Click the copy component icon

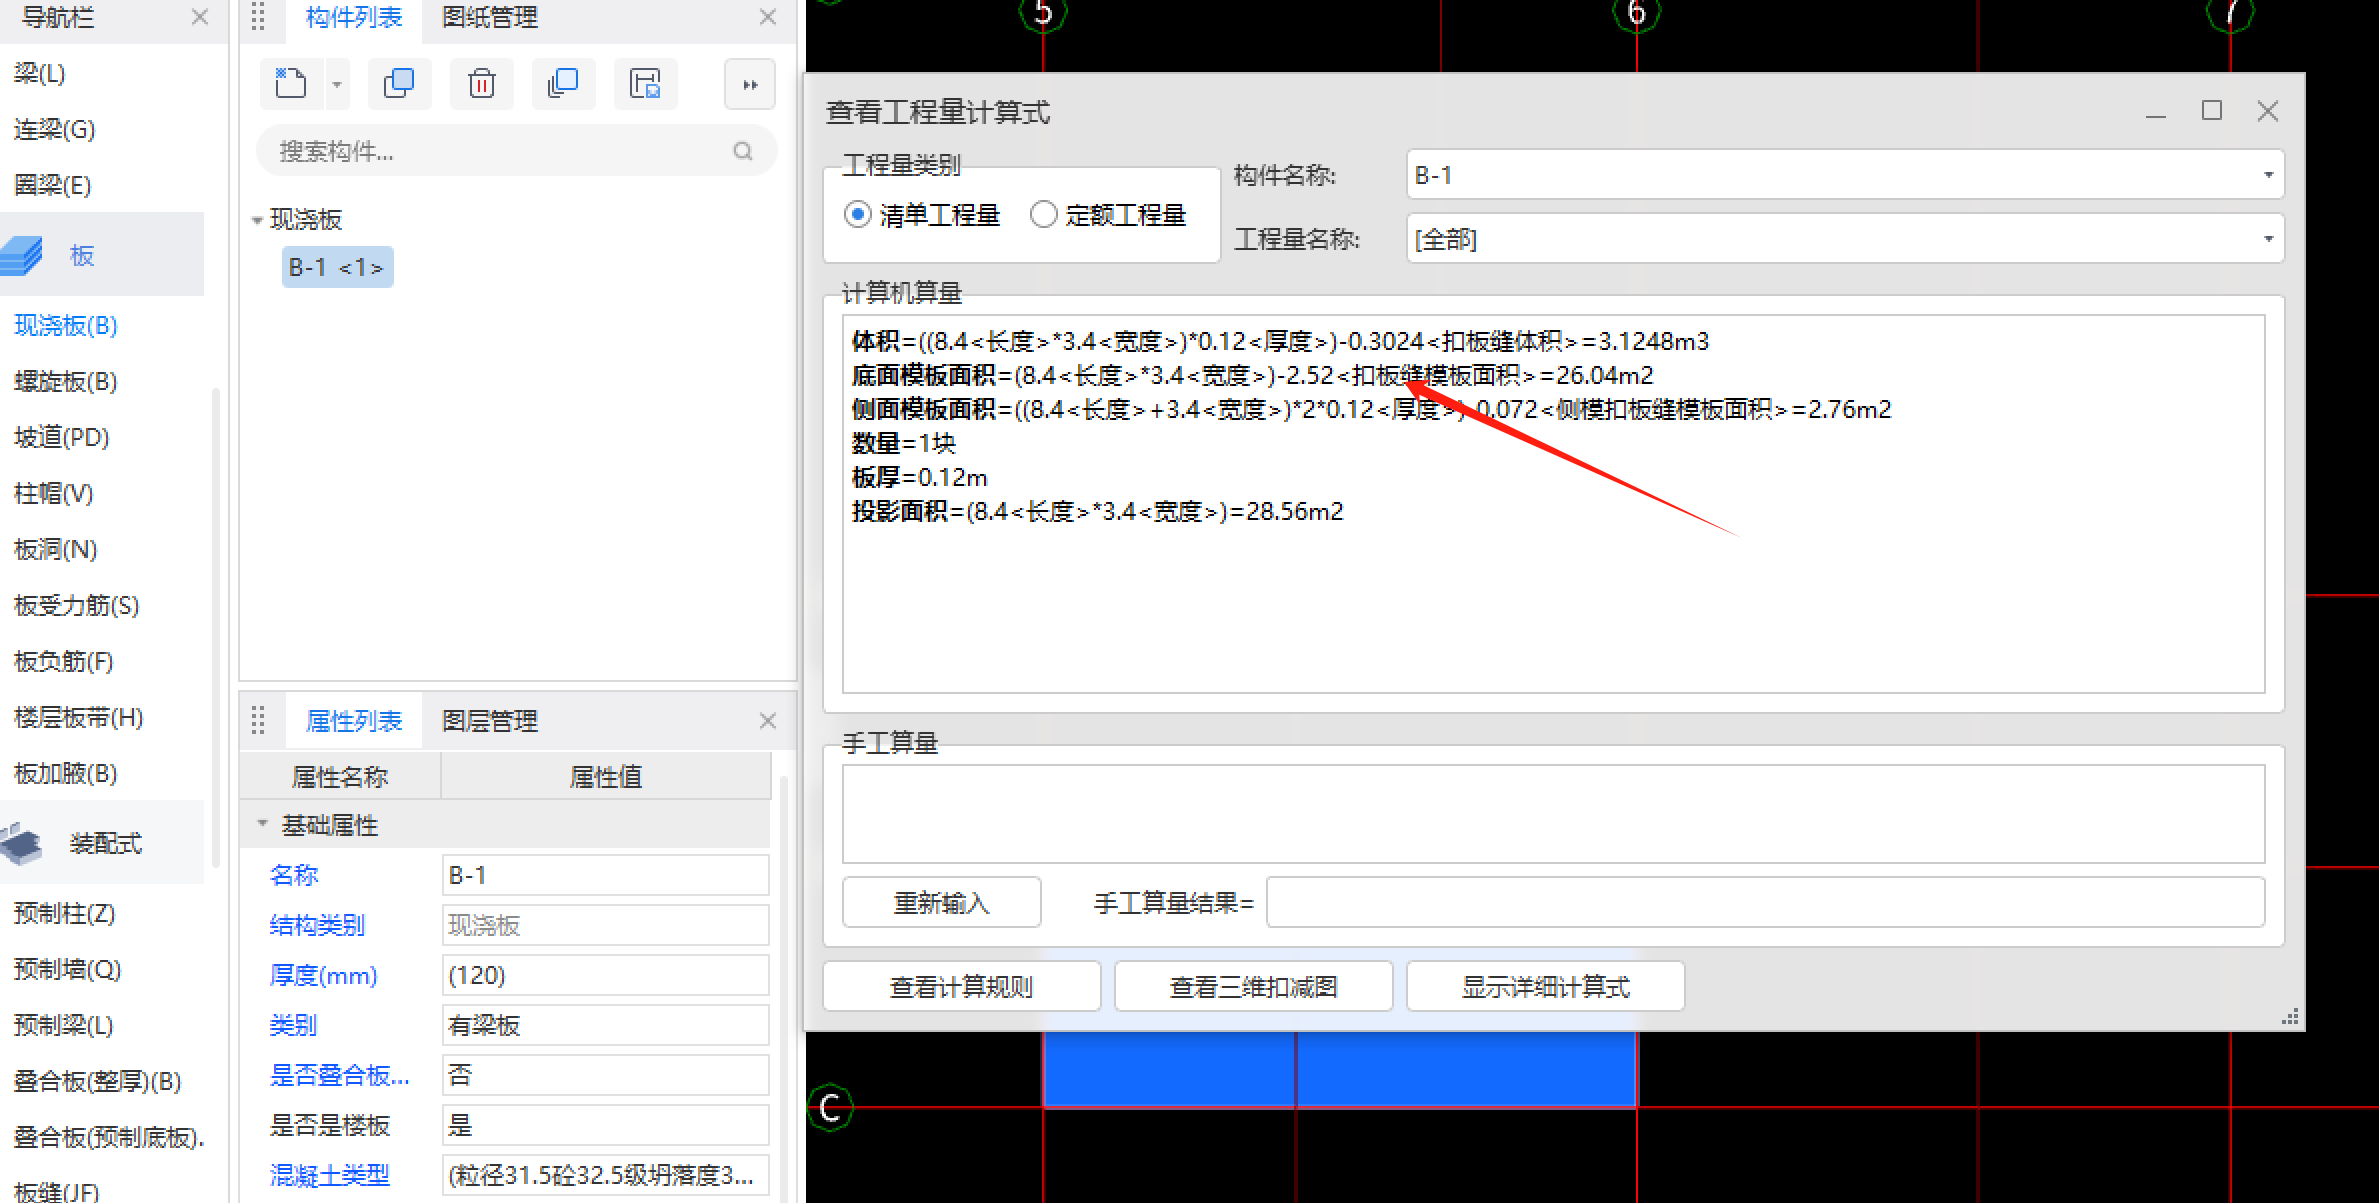(x=399, y=84)
